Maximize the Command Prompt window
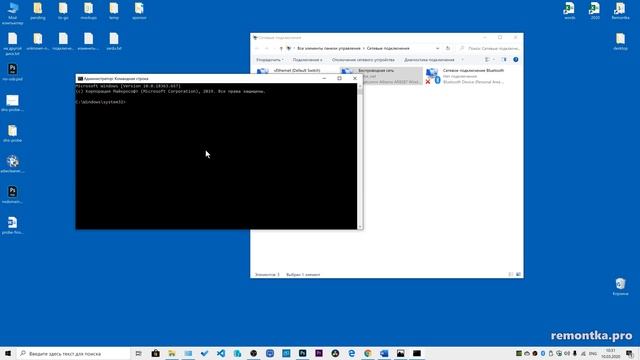This screenshot has width=640, height=360. (339, 78)
